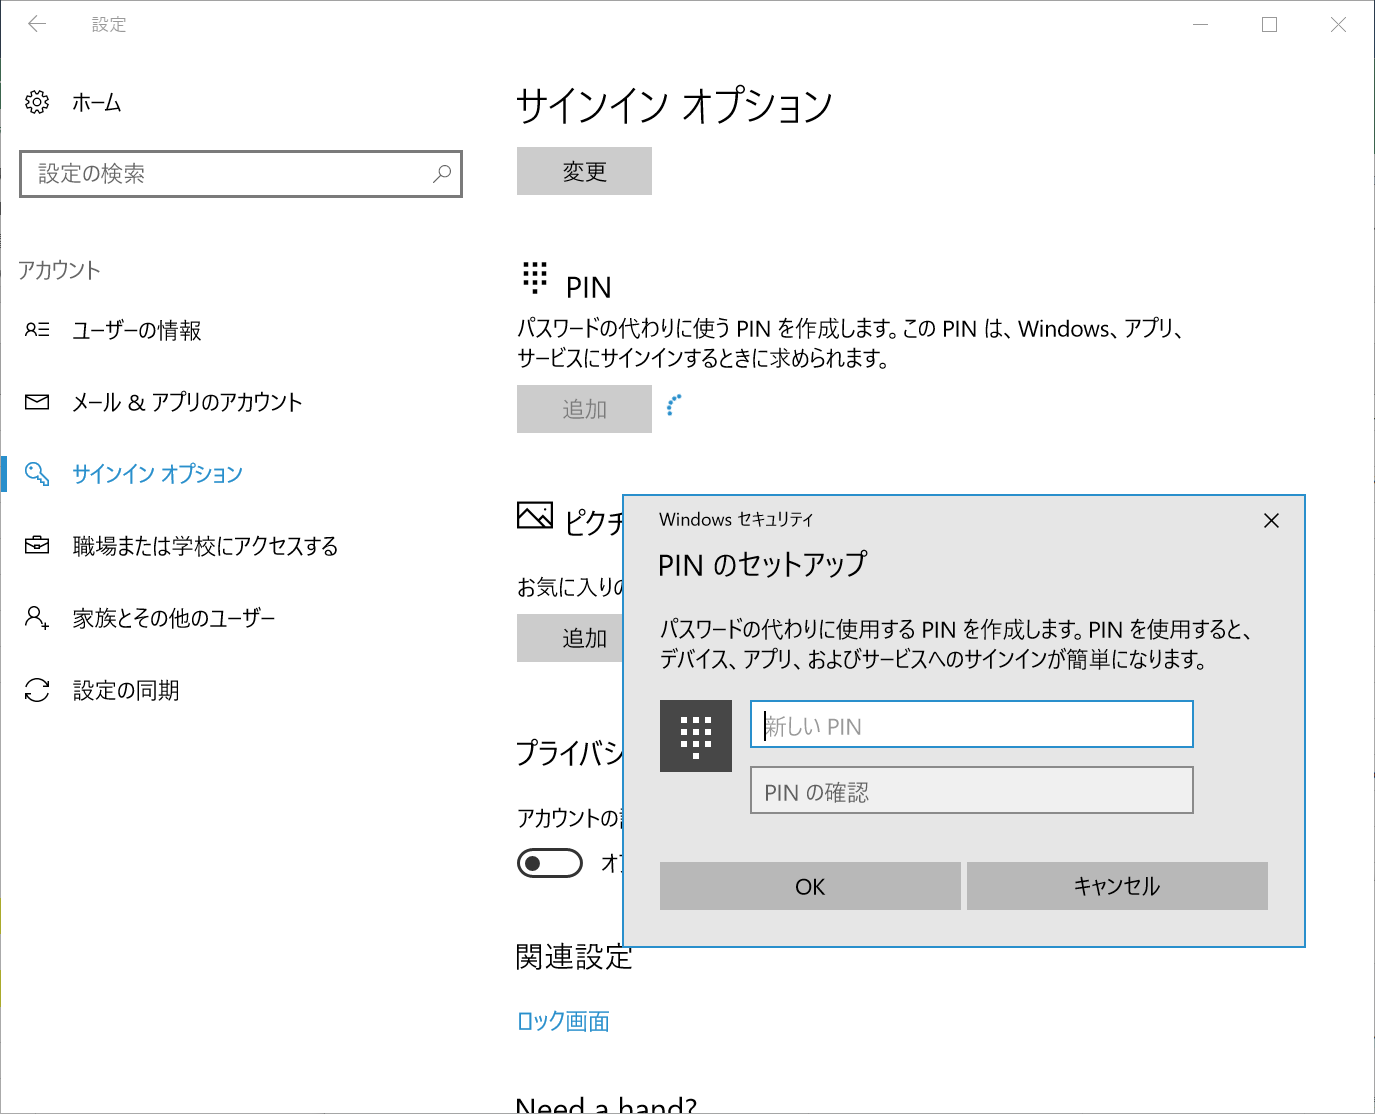Click the 追加 button under PIN

584,408
